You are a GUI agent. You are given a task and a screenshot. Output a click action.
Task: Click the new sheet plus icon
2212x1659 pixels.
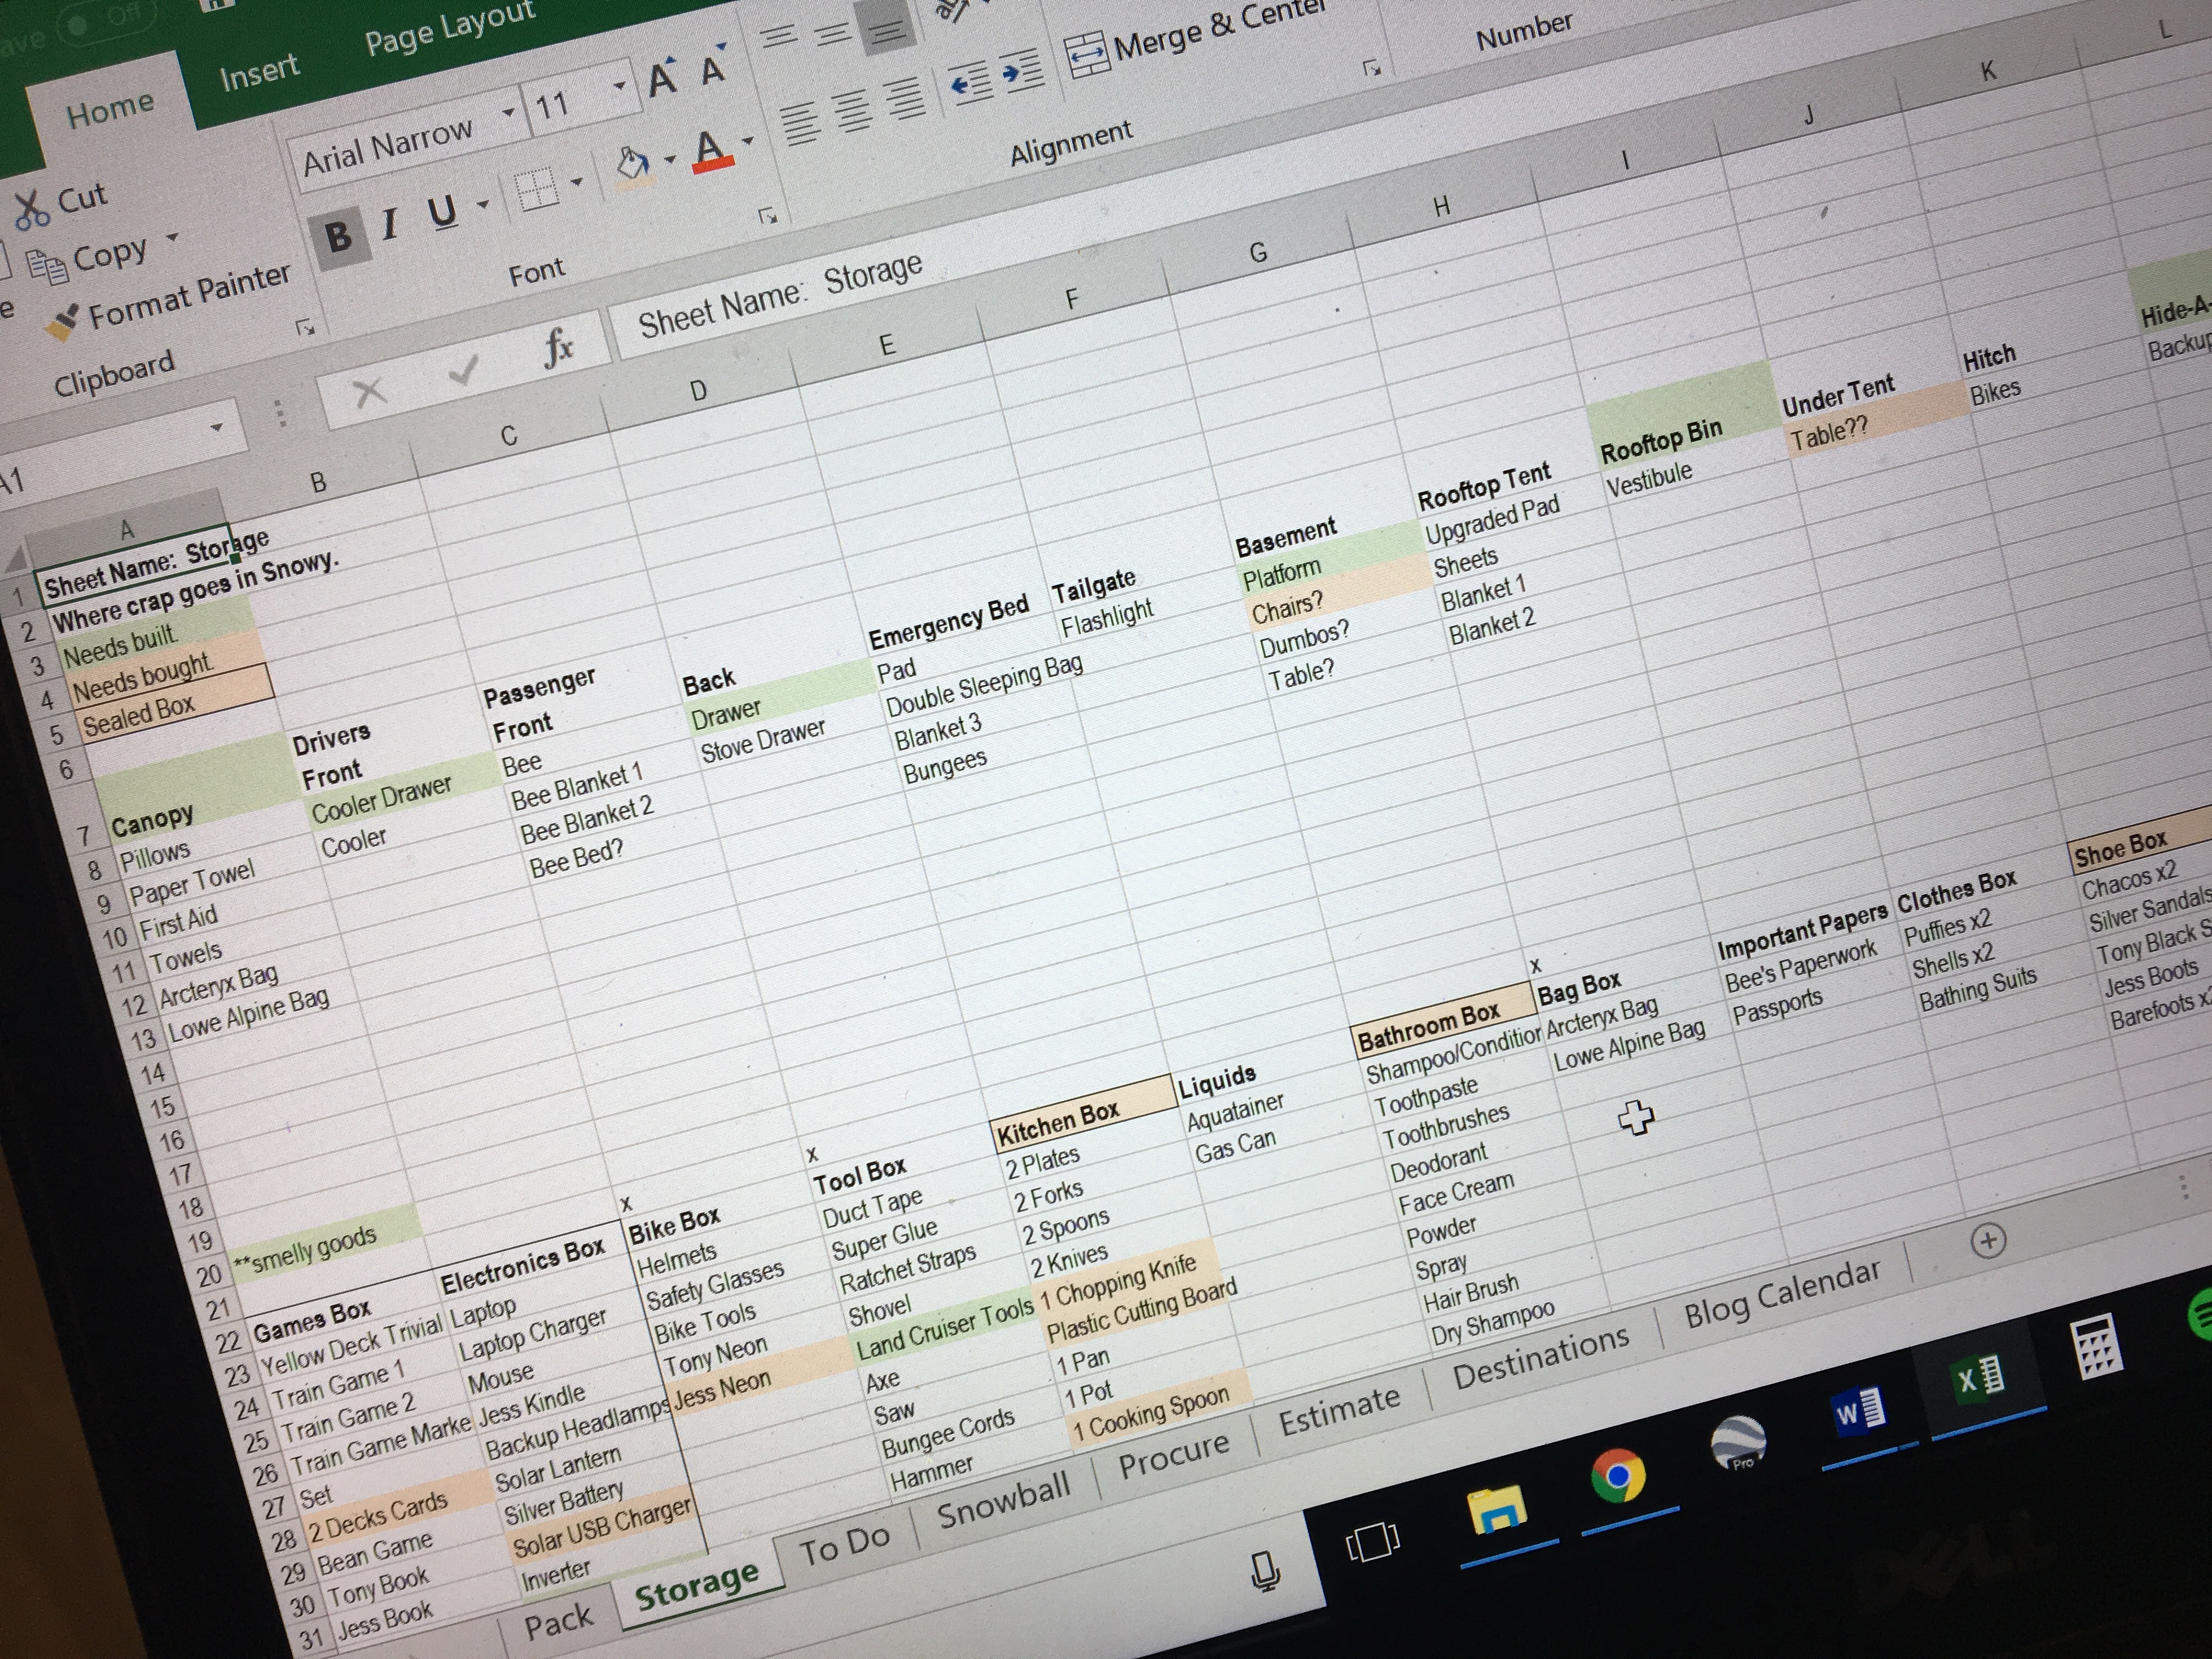click(x=1988, y=1241)
